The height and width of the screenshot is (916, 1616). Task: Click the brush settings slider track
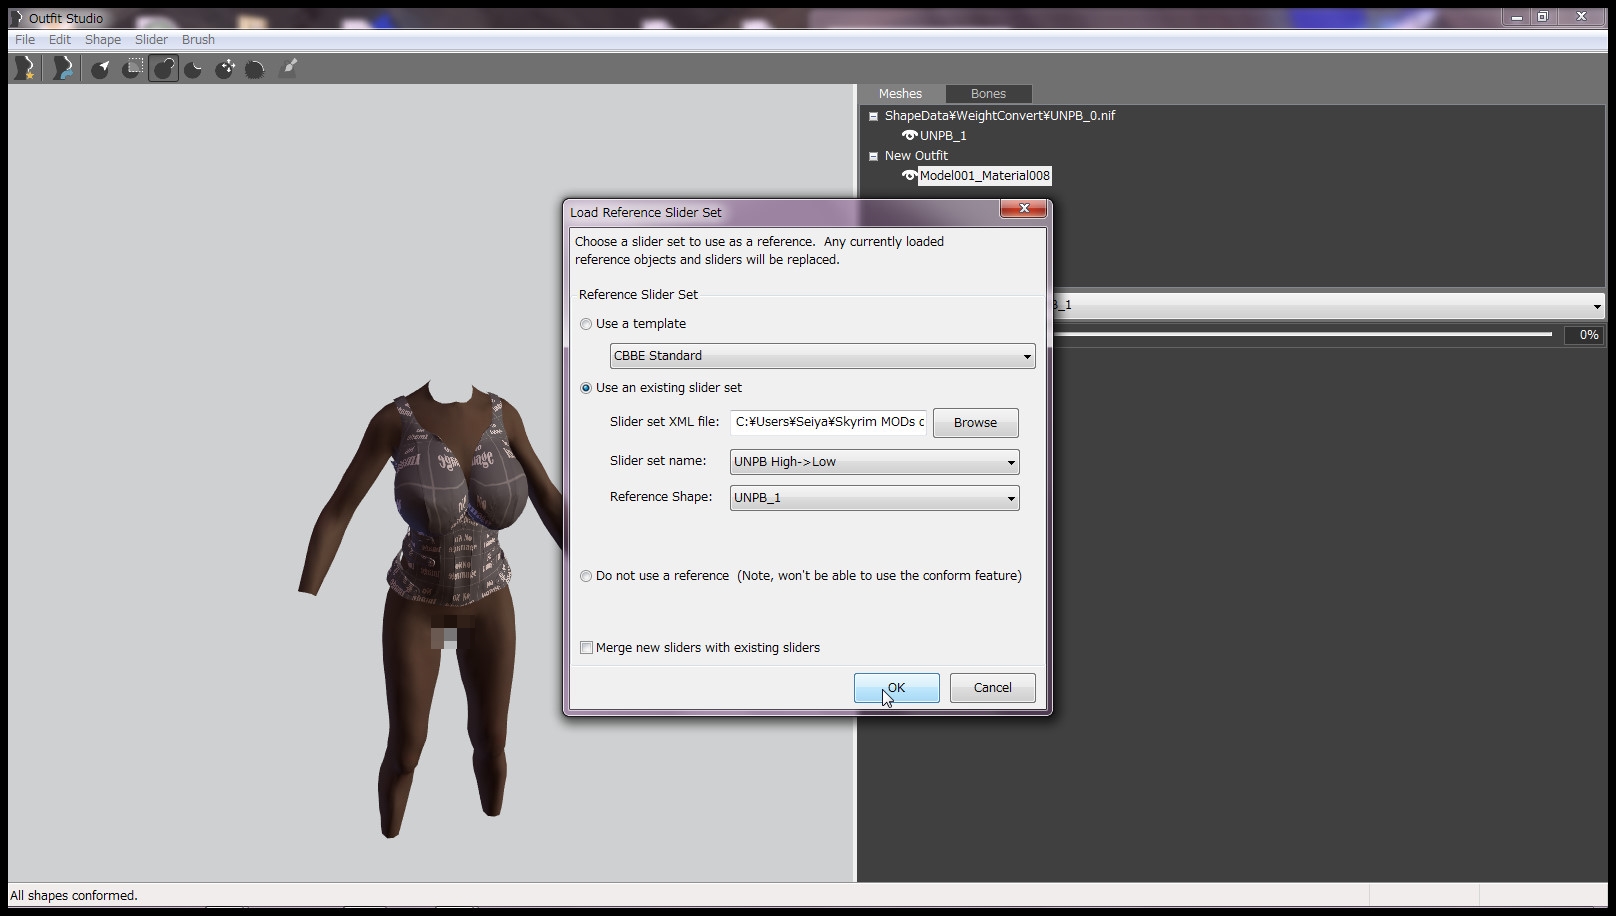tap(1303, 334)
